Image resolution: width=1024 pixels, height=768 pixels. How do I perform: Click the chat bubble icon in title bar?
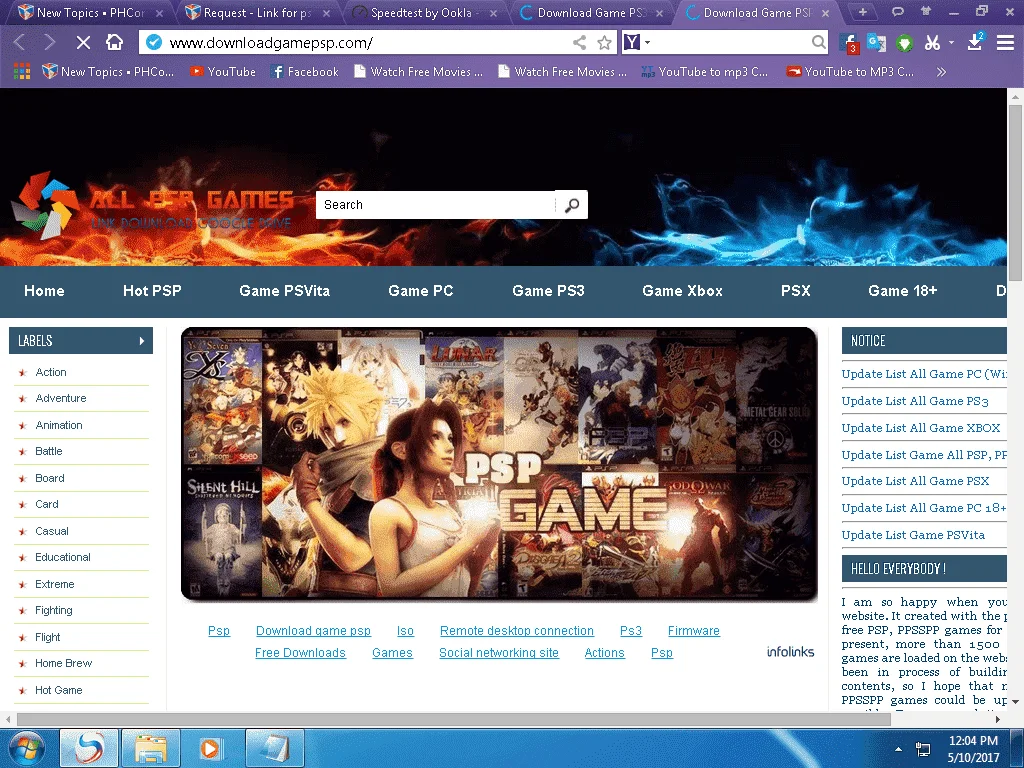(898, 11)
